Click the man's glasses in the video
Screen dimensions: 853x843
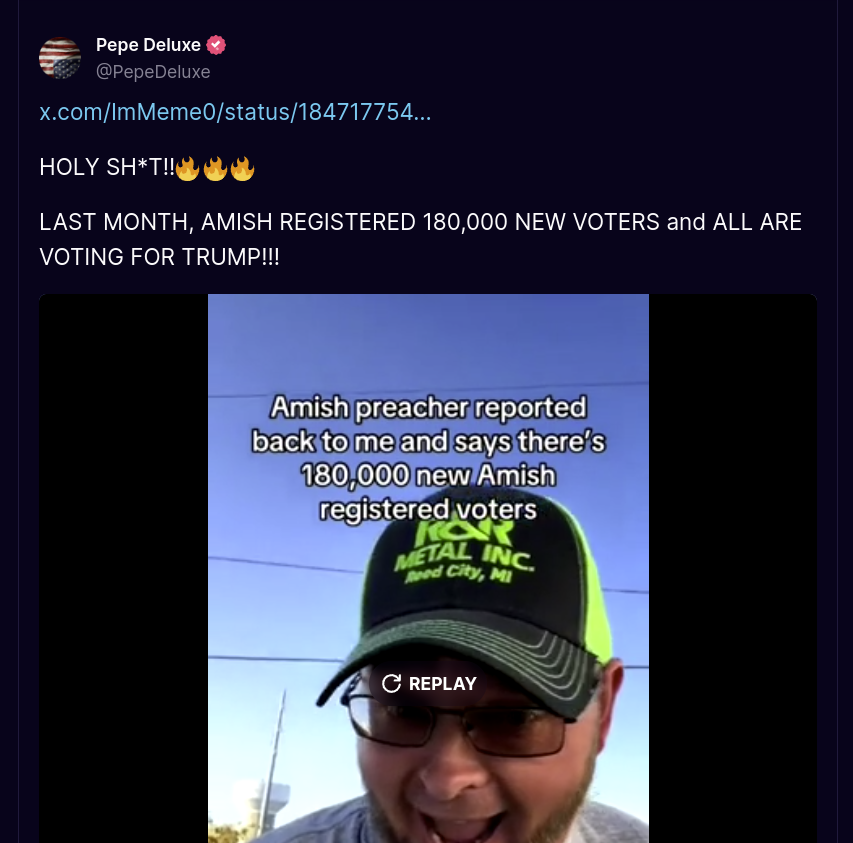click(x=458, y=723)
